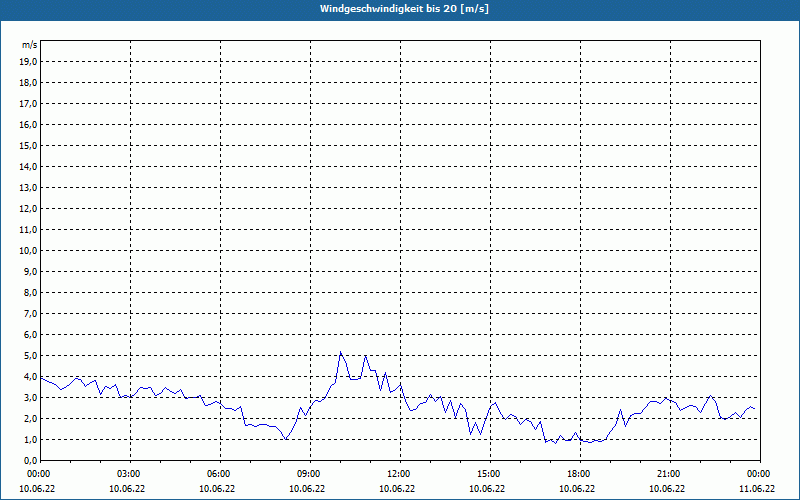The width and height of the screenshot is (800, 500).
Task: Click the '16,0' y-axis value
Action: (28, 124)
